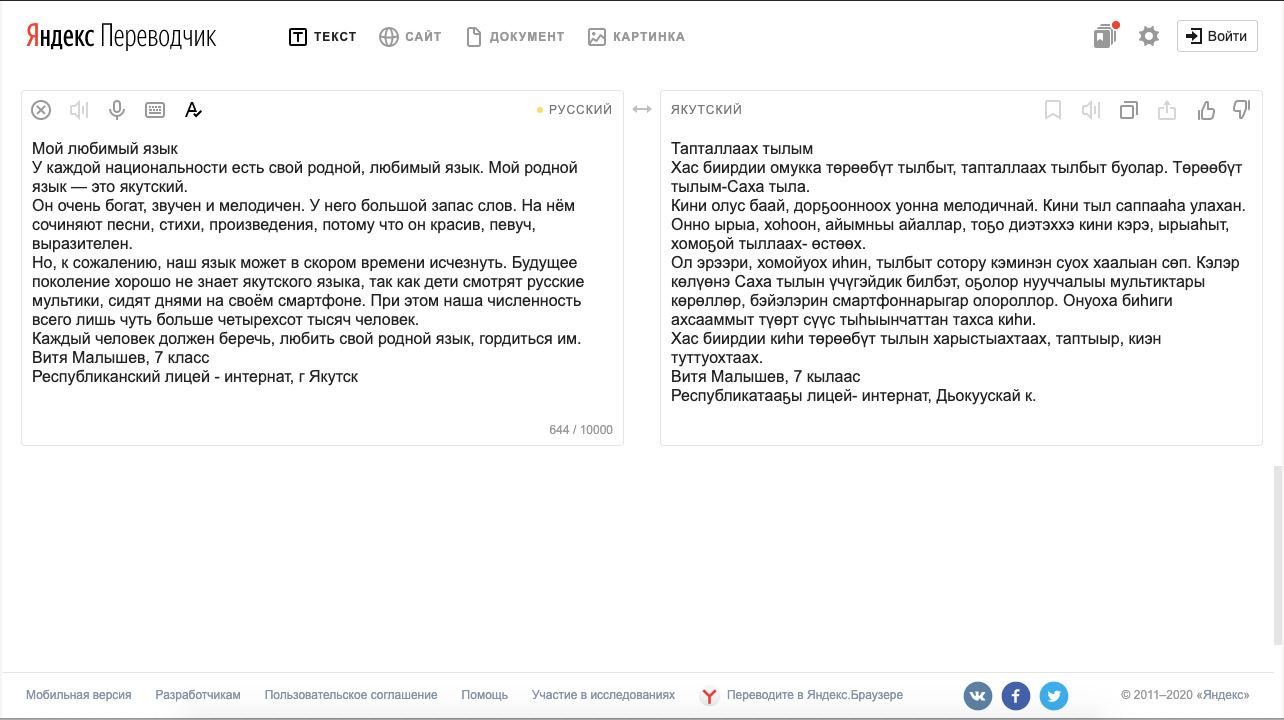Open Пользовательское соглашение link
This screenshot has height=720, width=1284.
pos(351,695)
